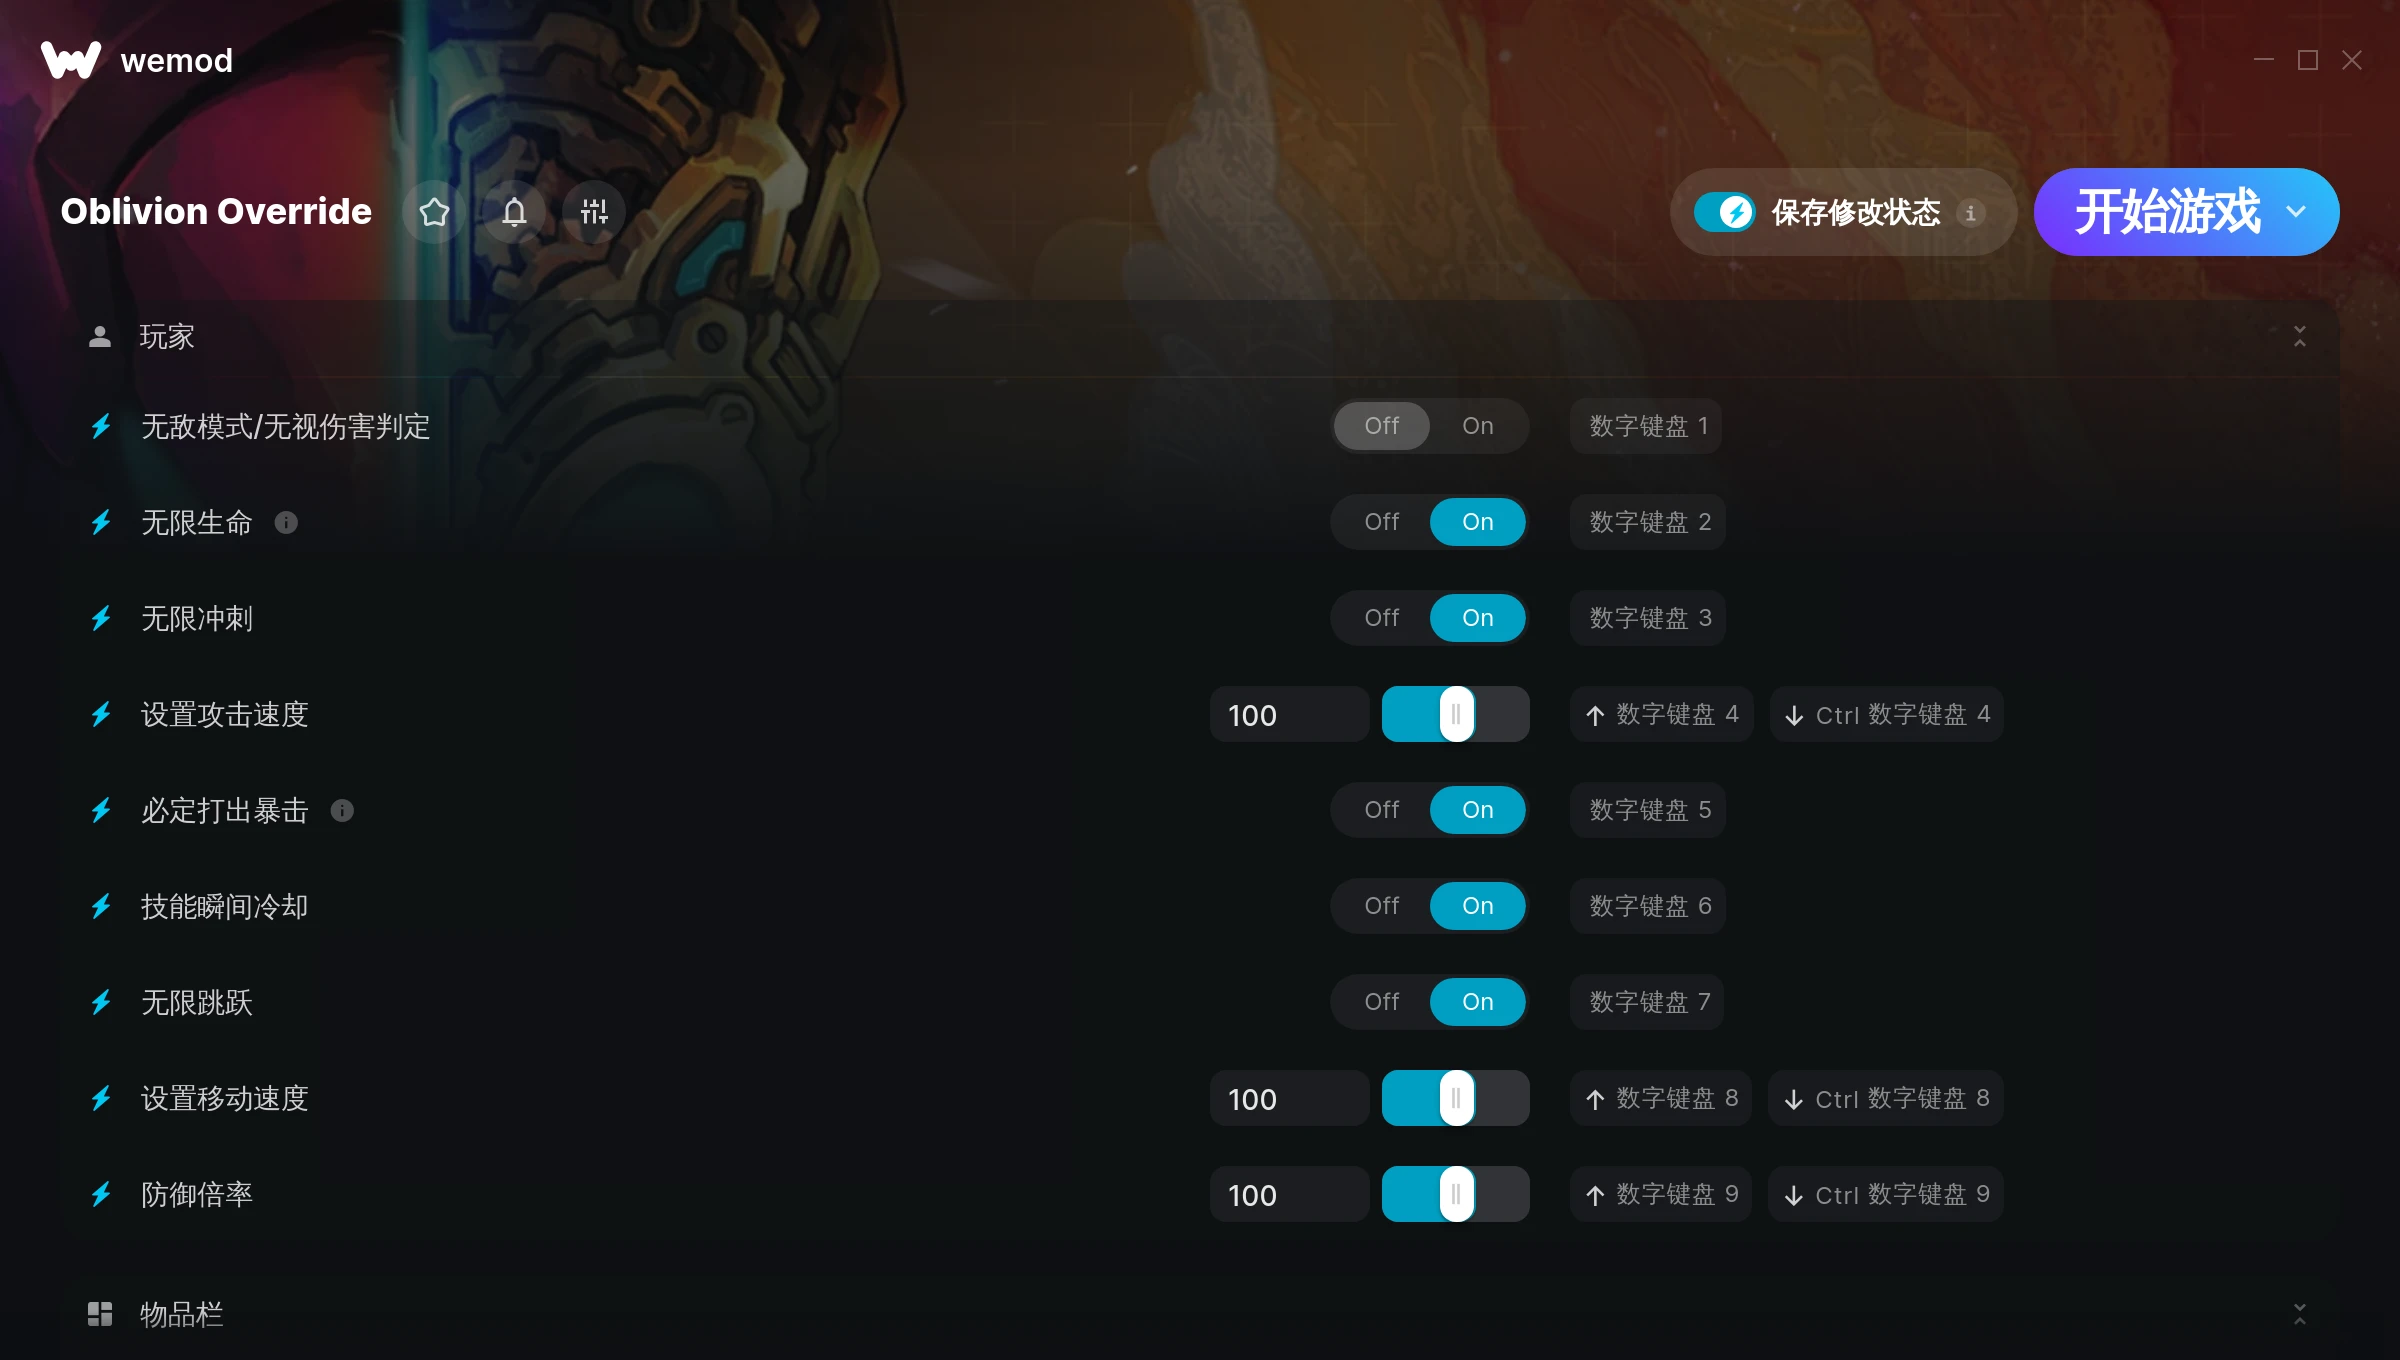Open dropdown arrow on 开始游戏 button
Screen dimensions: 2400x1360
pyautogui.click(x=2296, y=212)
